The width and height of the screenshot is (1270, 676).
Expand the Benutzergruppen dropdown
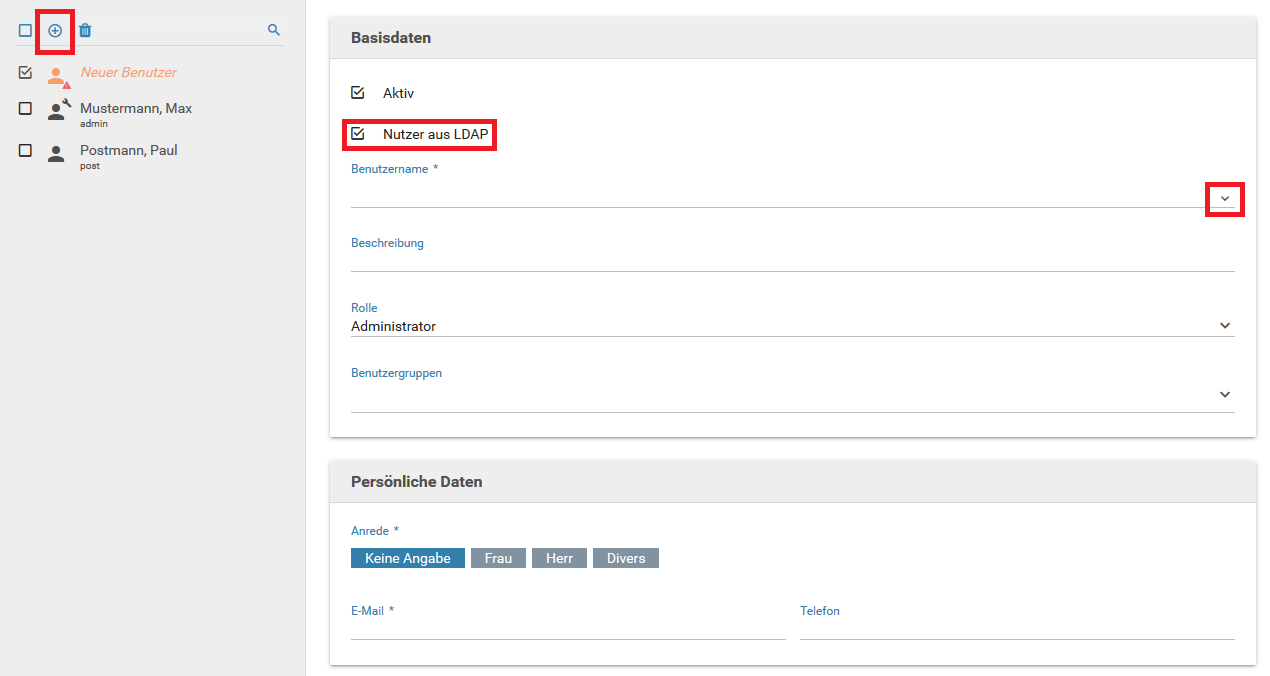tap(1224, 395)
